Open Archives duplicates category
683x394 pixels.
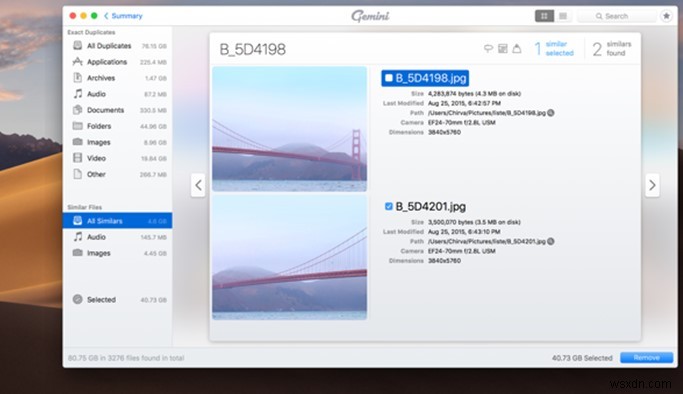coord(118,78)
